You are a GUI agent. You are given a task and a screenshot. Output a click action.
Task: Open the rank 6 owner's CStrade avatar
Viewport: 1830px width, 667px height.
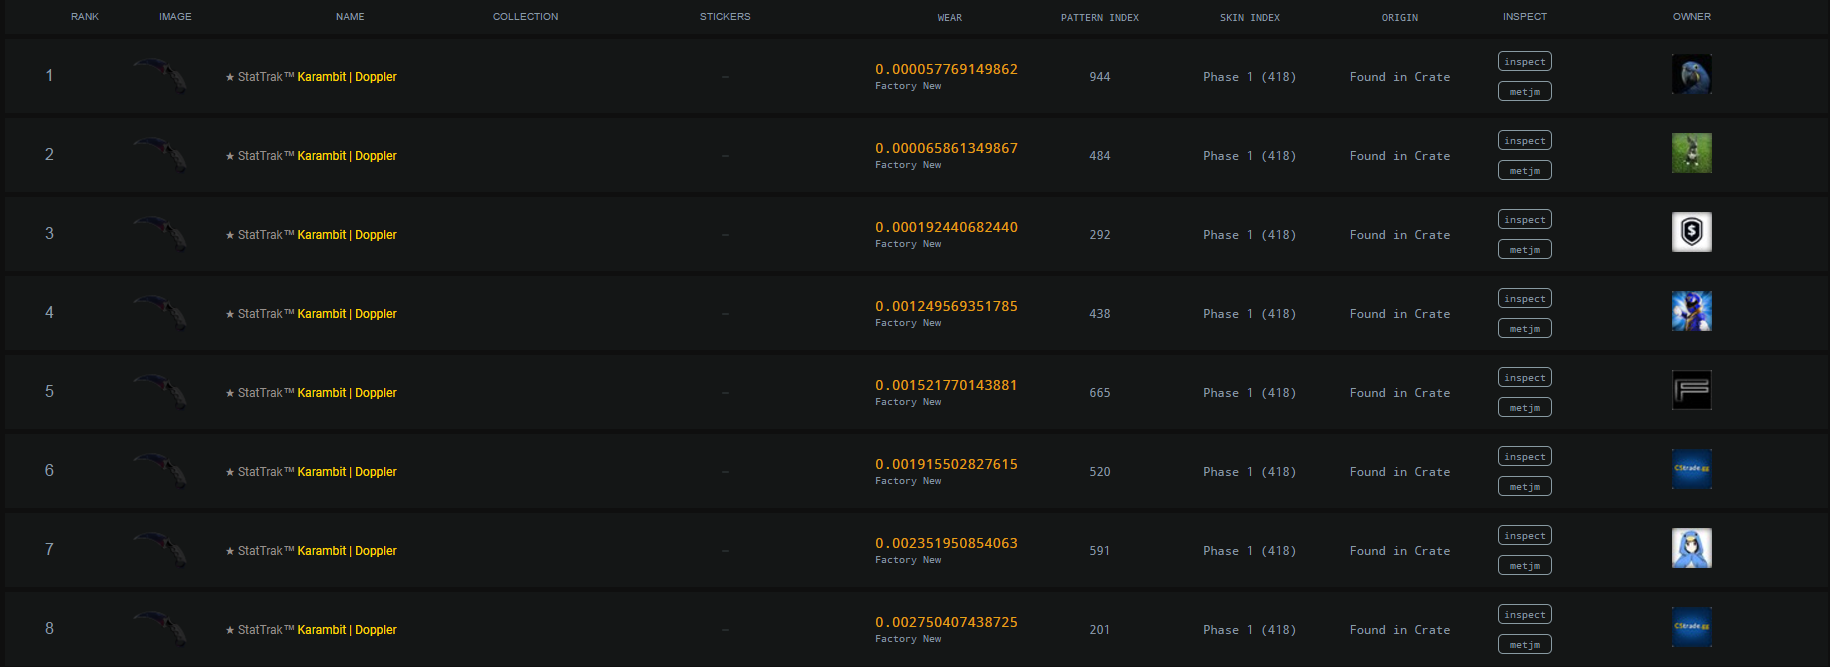pyautogui.click(x=1691, y=469)
